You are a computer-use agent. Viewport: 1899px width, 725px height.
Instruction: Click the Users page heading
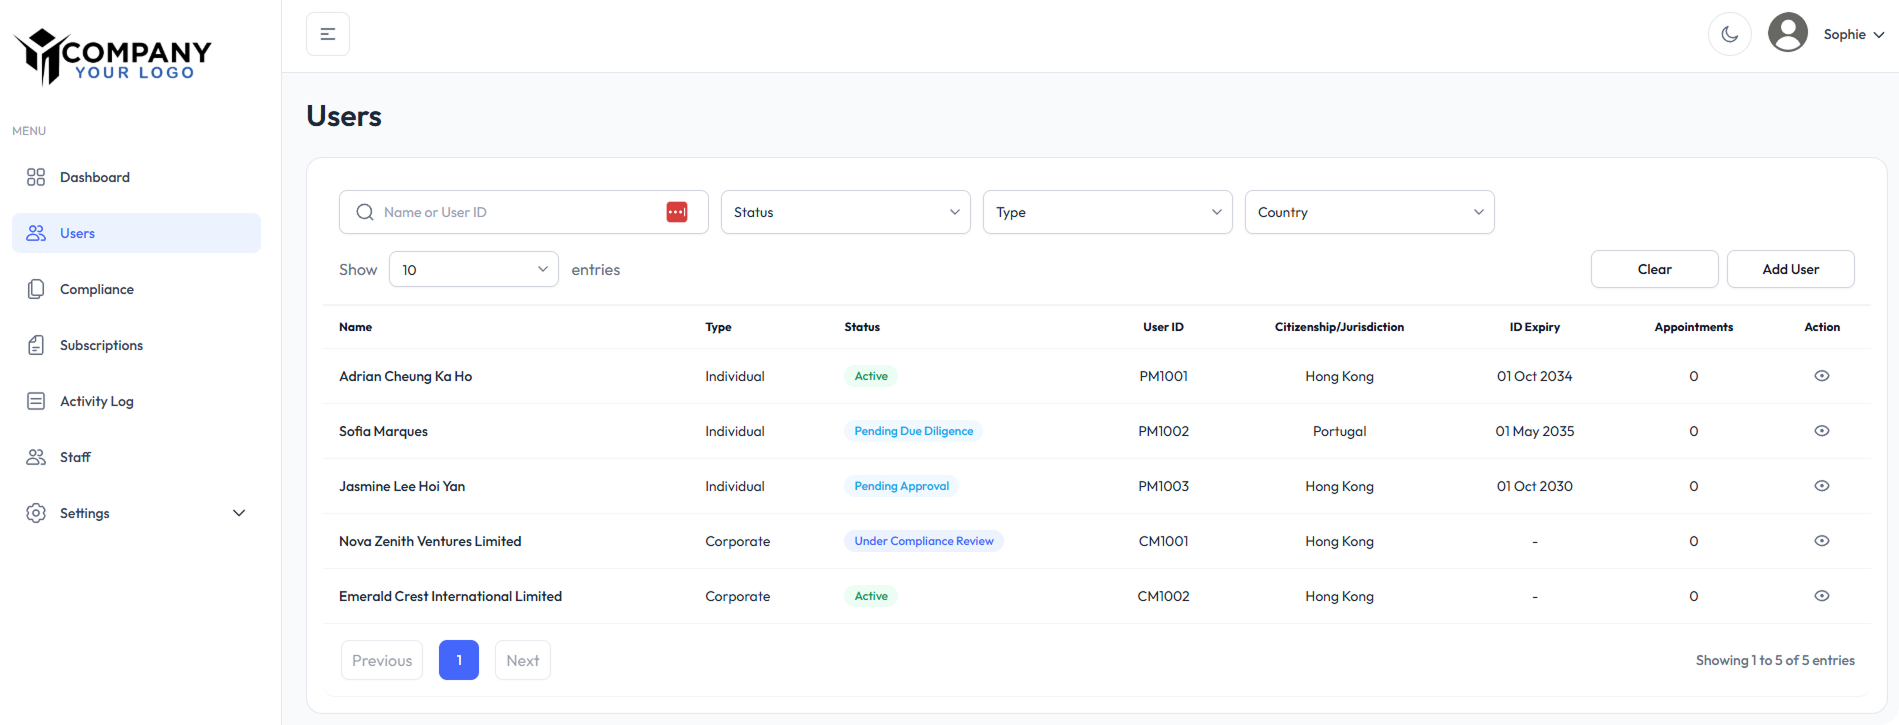344,116
